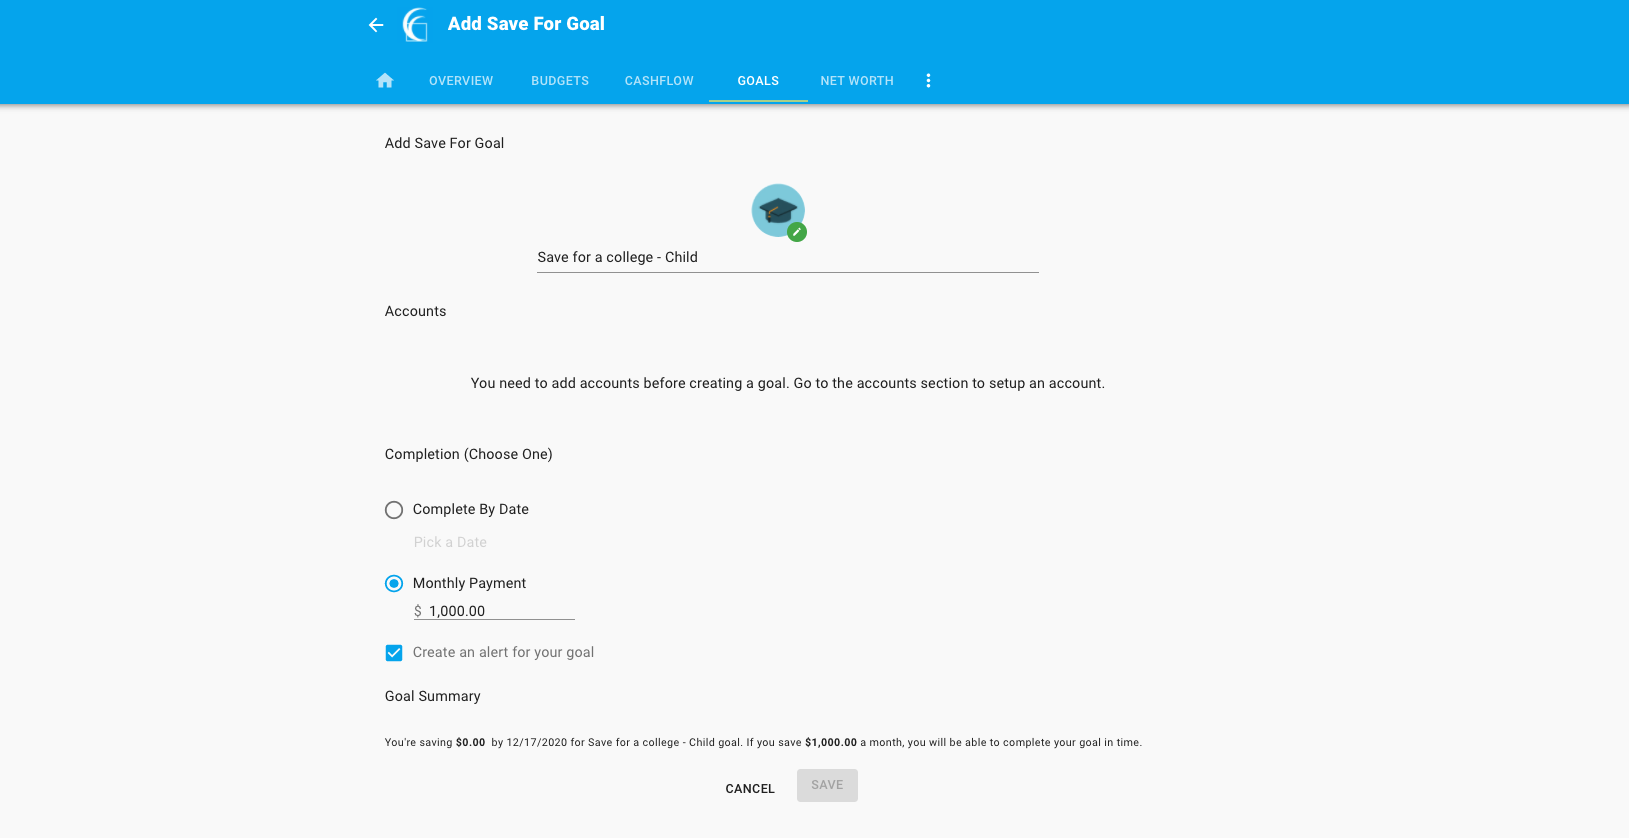Open the Cashflow tab
Screen dimensions: 1629x838
659,81
